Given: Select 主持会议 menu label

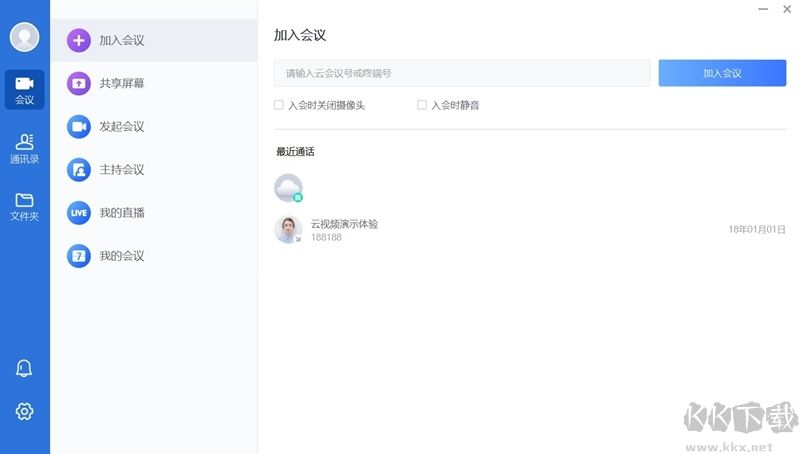Looking at the screenshot, I should tap(122, 169).
